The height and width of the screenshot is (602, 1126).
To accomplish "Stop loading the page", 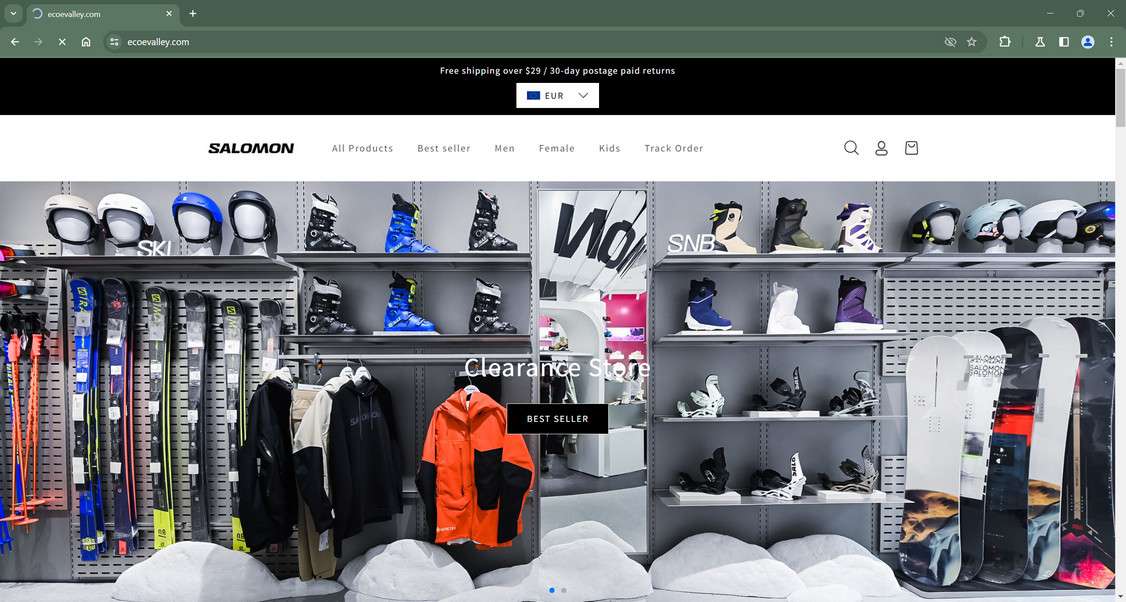I will click(62, 42).
